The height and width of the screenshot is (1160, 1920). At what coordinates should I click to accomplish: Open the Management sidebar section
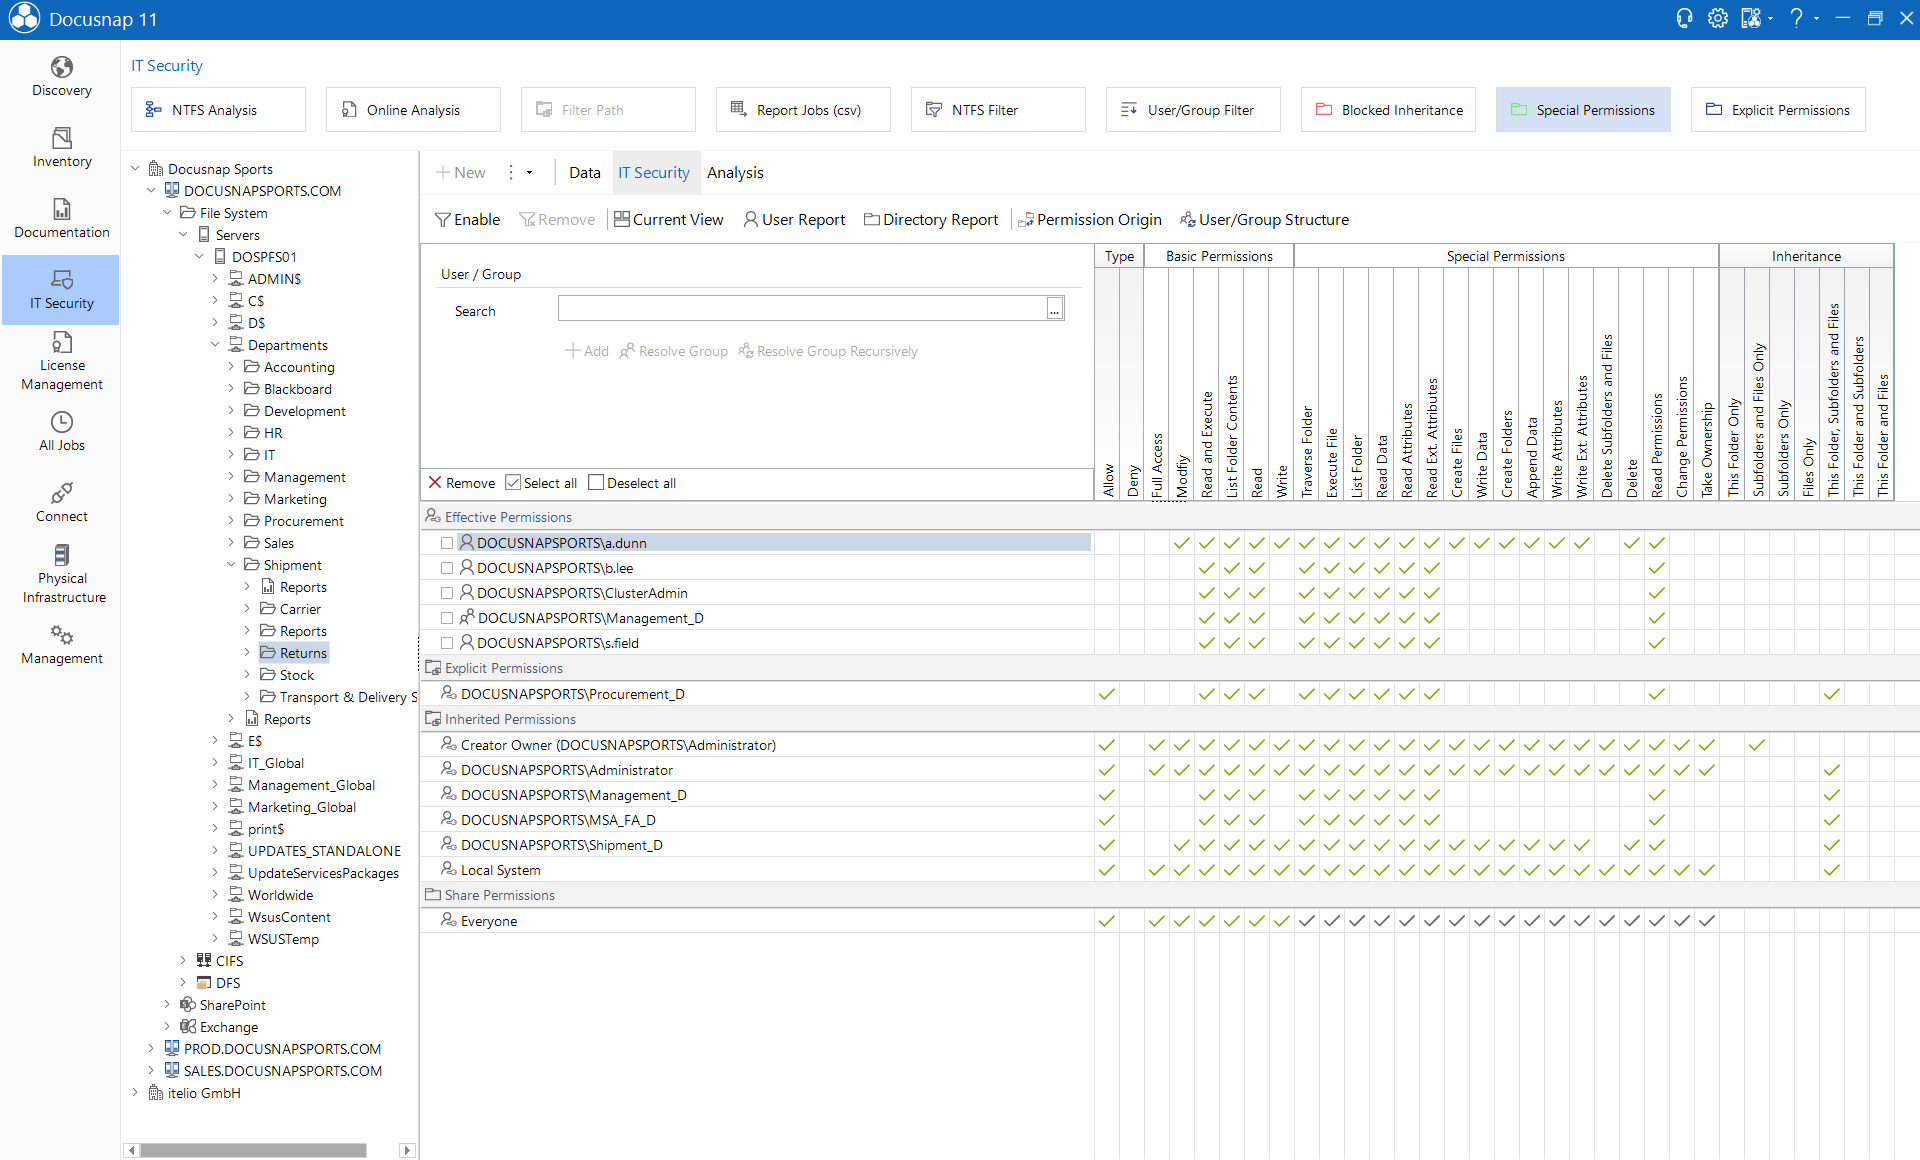(x=61, y=645)
